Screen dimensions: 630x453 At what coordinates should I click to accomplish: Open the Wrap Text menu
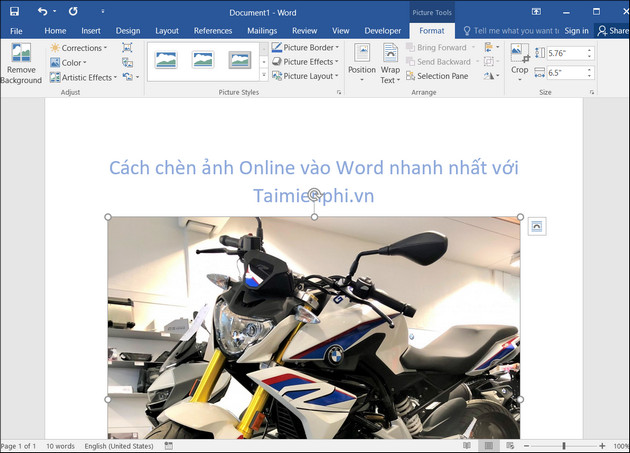pos(390,63)
